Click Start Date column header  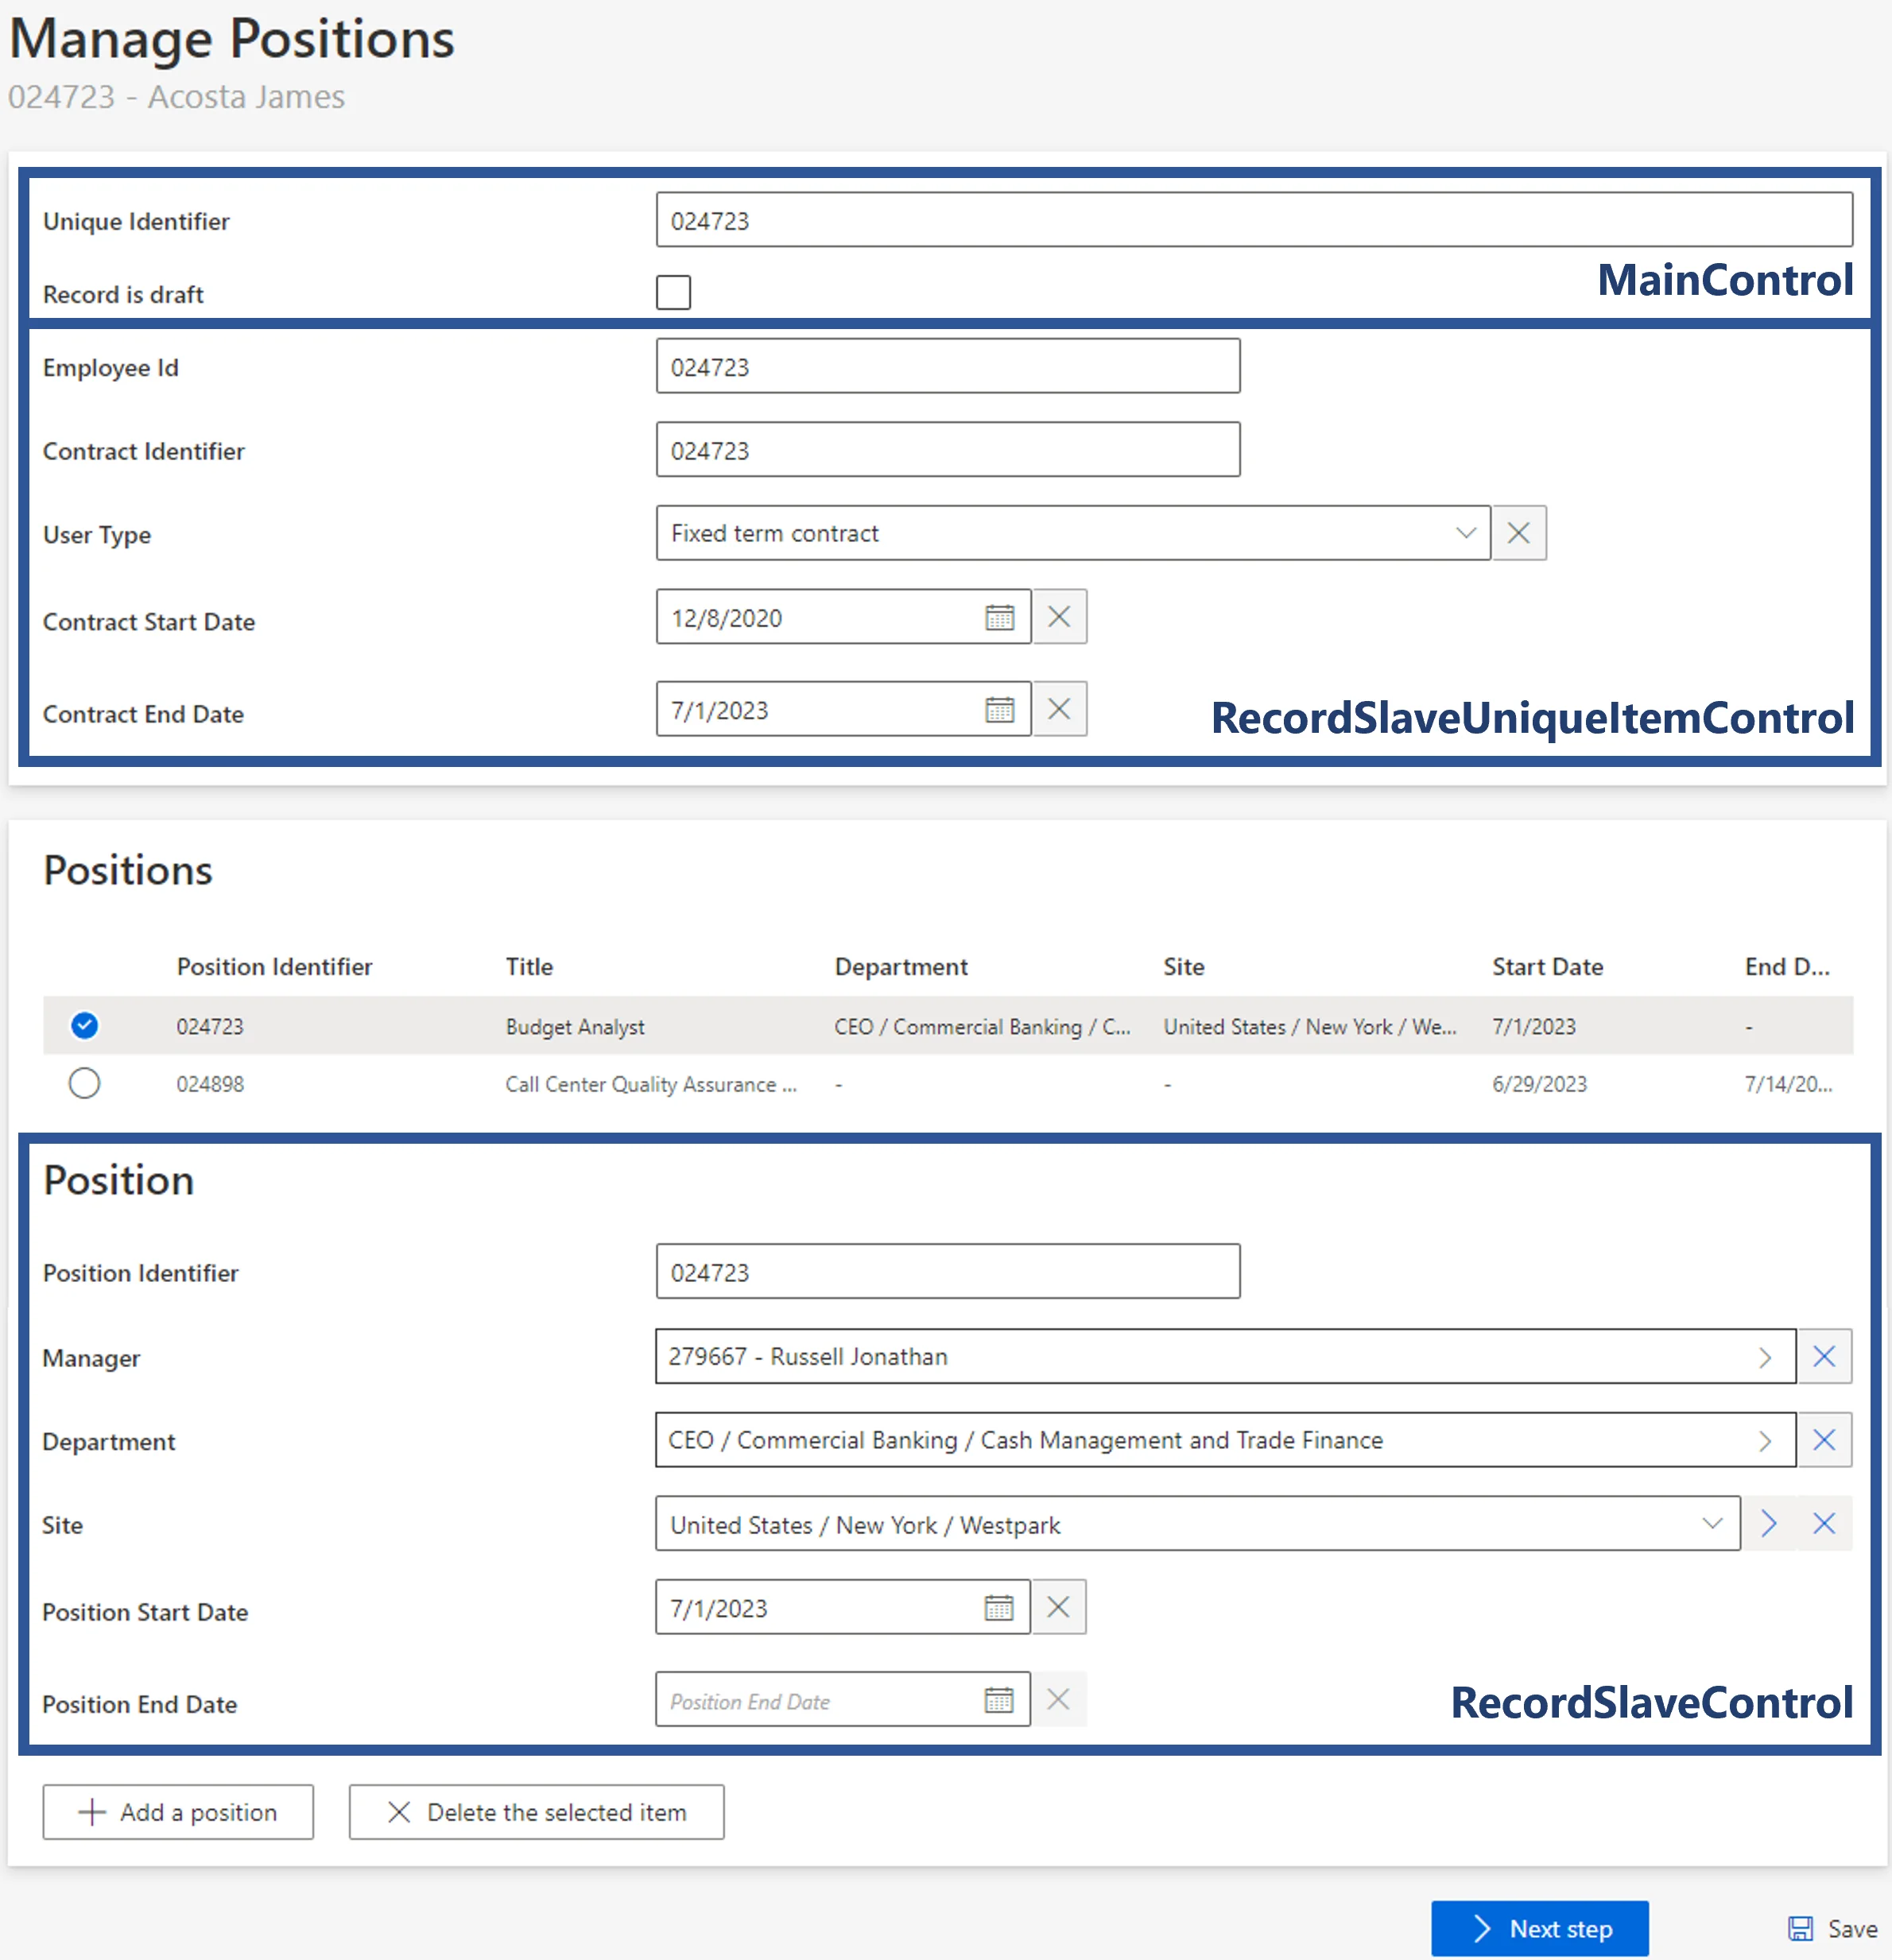(1547, 967)
